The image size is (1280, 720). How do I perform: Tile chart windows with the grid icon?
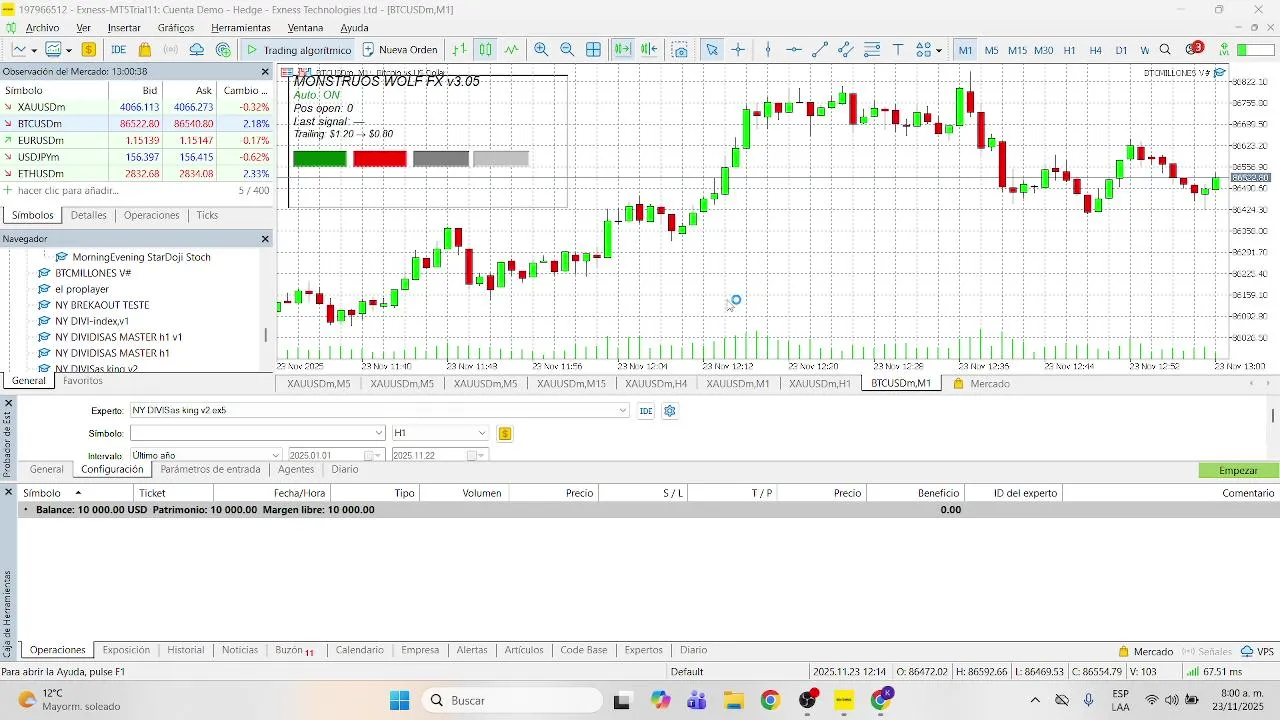(x=593, y=49)
